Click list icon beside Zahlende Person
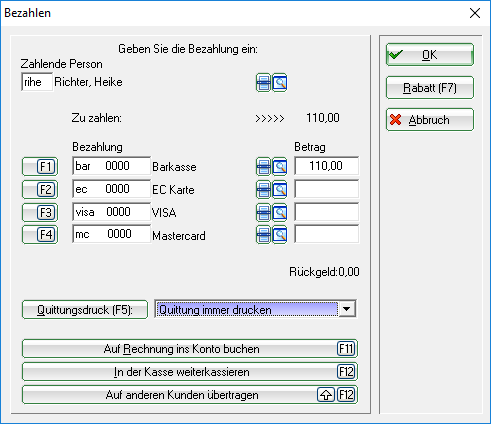This screenshot has height=424, width=491. [263, 83]
